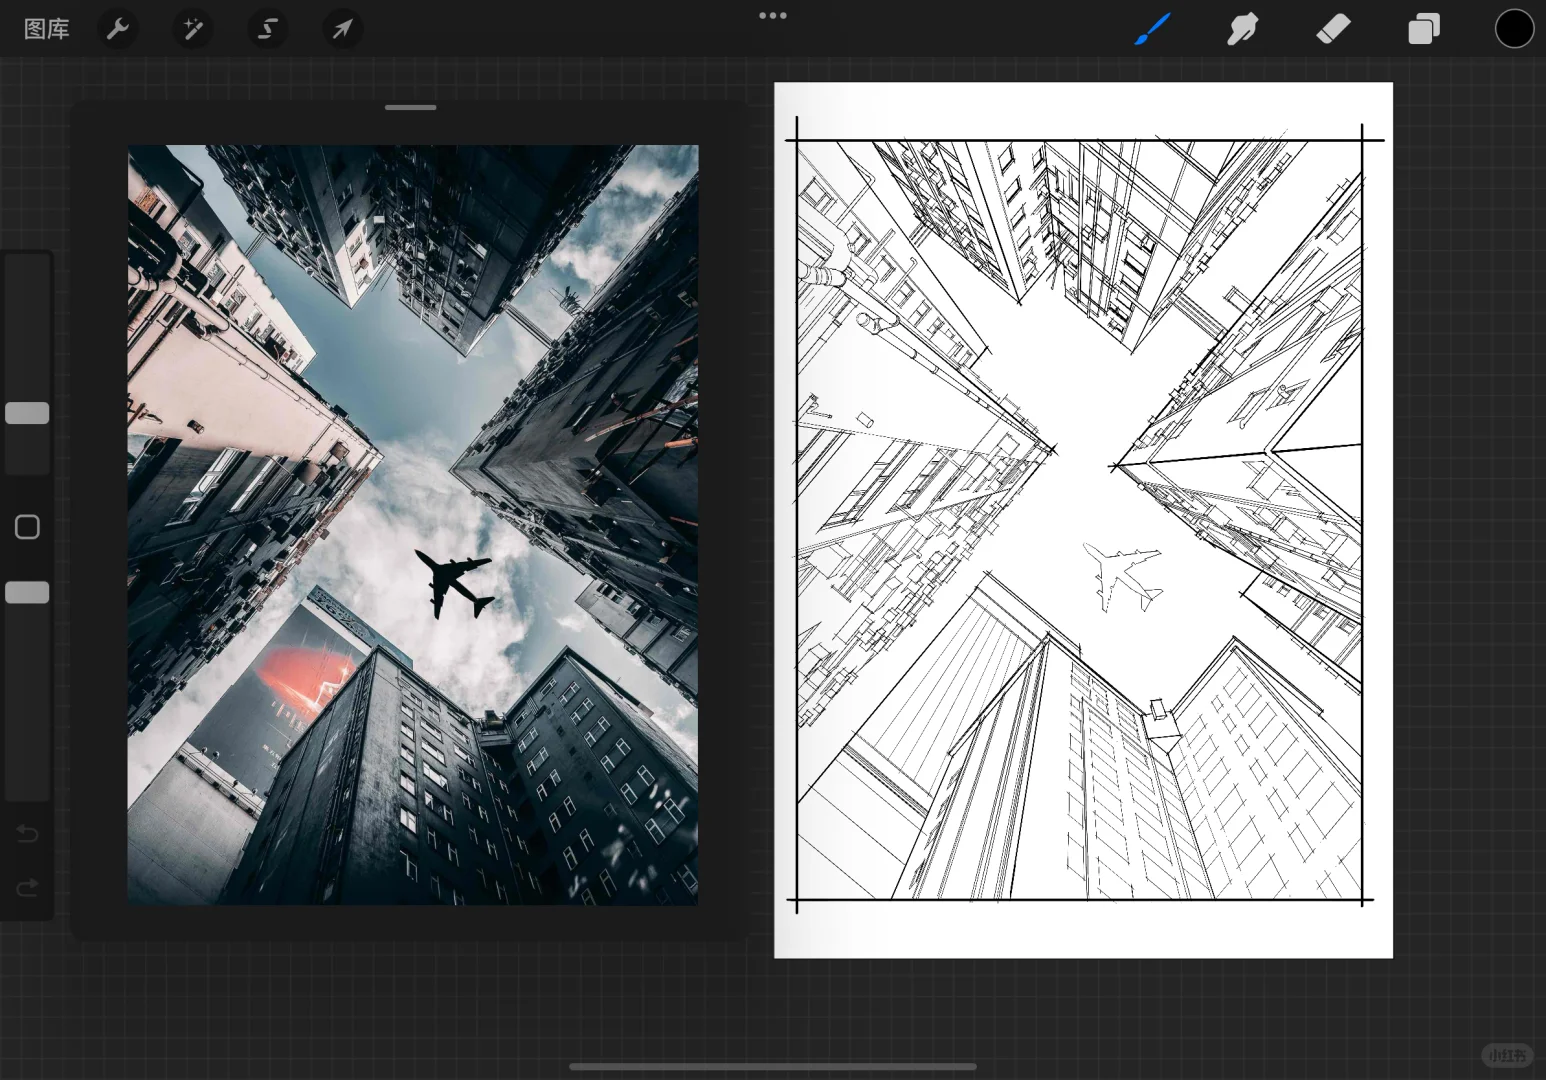Tap the reference photo of buildings
The height and width of the screenshot is (1080, 1546).
click(413, 525)
